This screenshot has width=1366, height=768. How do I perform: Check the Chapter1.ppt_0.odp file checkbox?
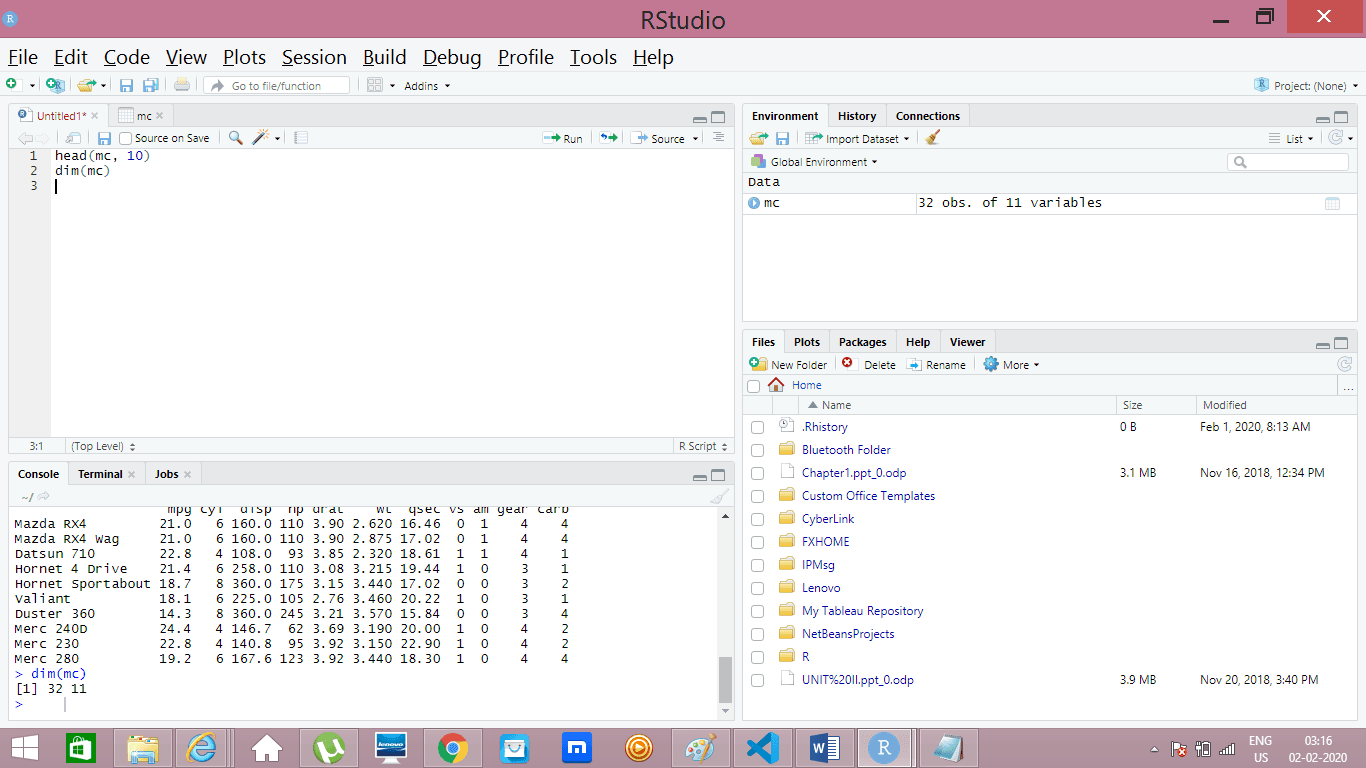pos(757,473)
